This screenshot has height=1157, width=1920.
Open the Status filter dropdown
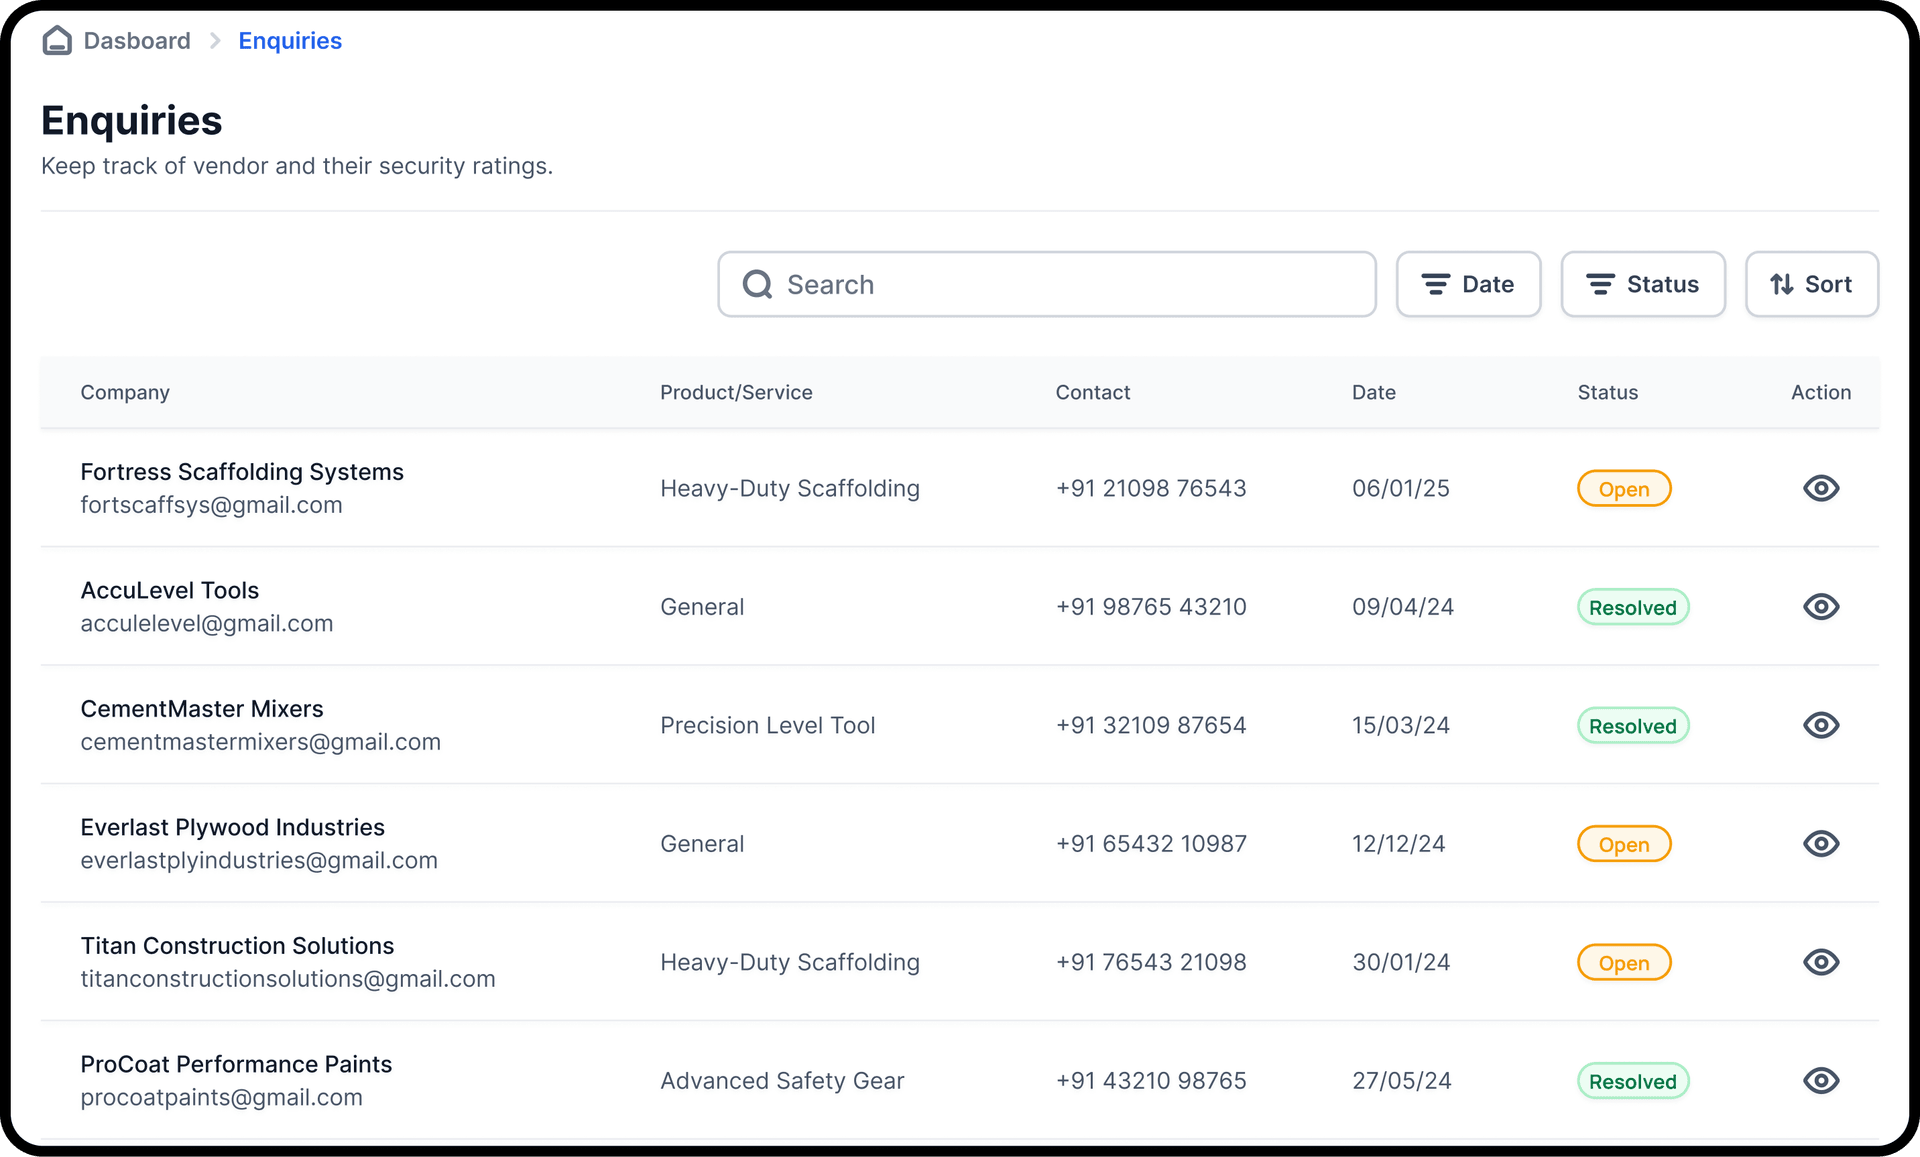(x=1643, y=284)
